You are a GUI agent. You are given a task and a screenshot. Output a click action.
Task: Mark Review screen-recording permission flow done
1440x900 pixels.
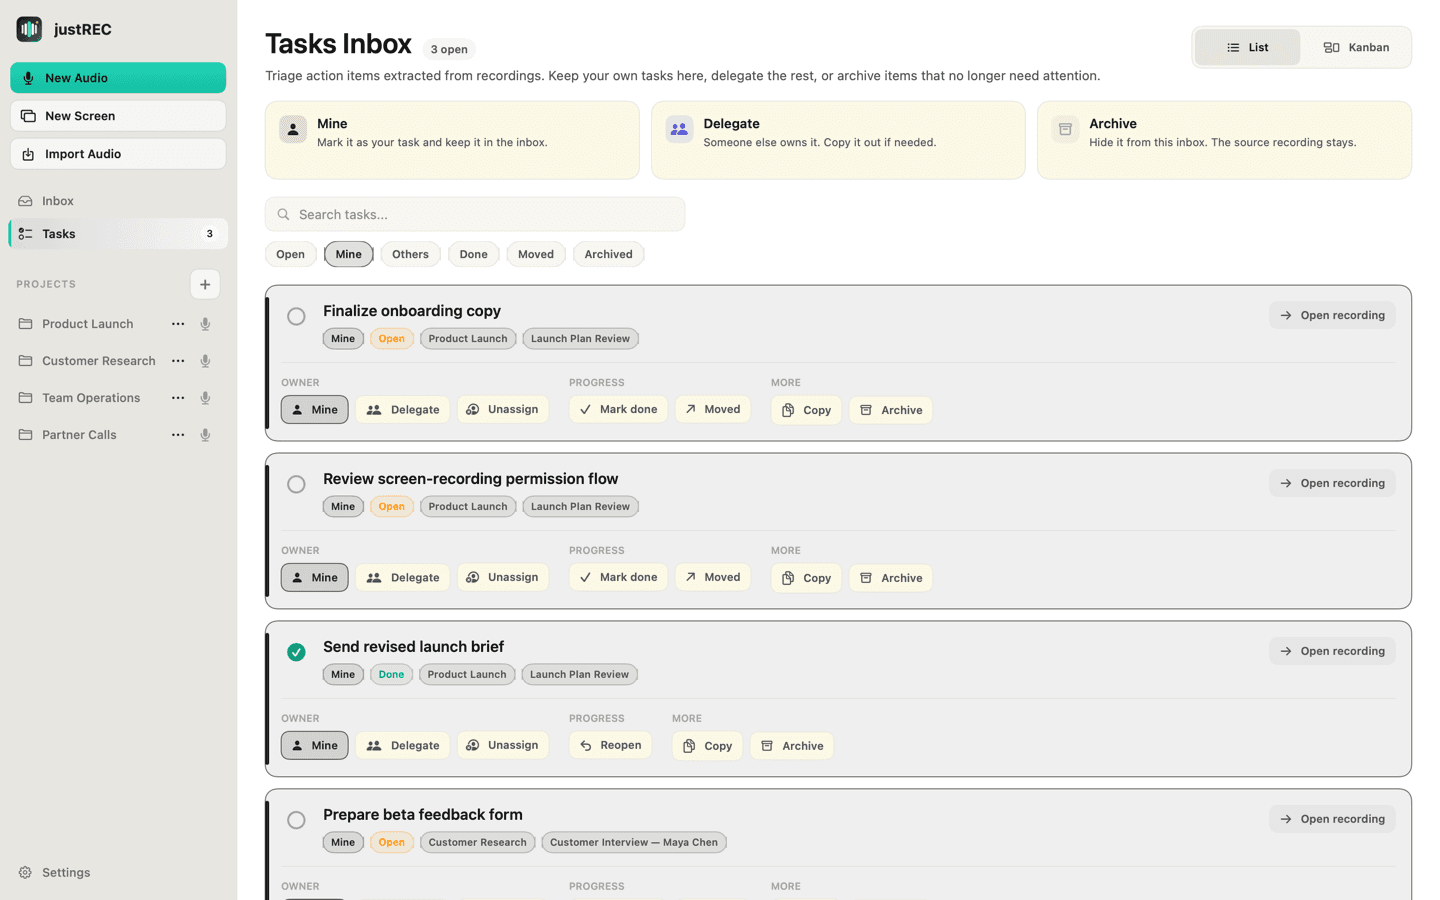[x=618, y=578]
